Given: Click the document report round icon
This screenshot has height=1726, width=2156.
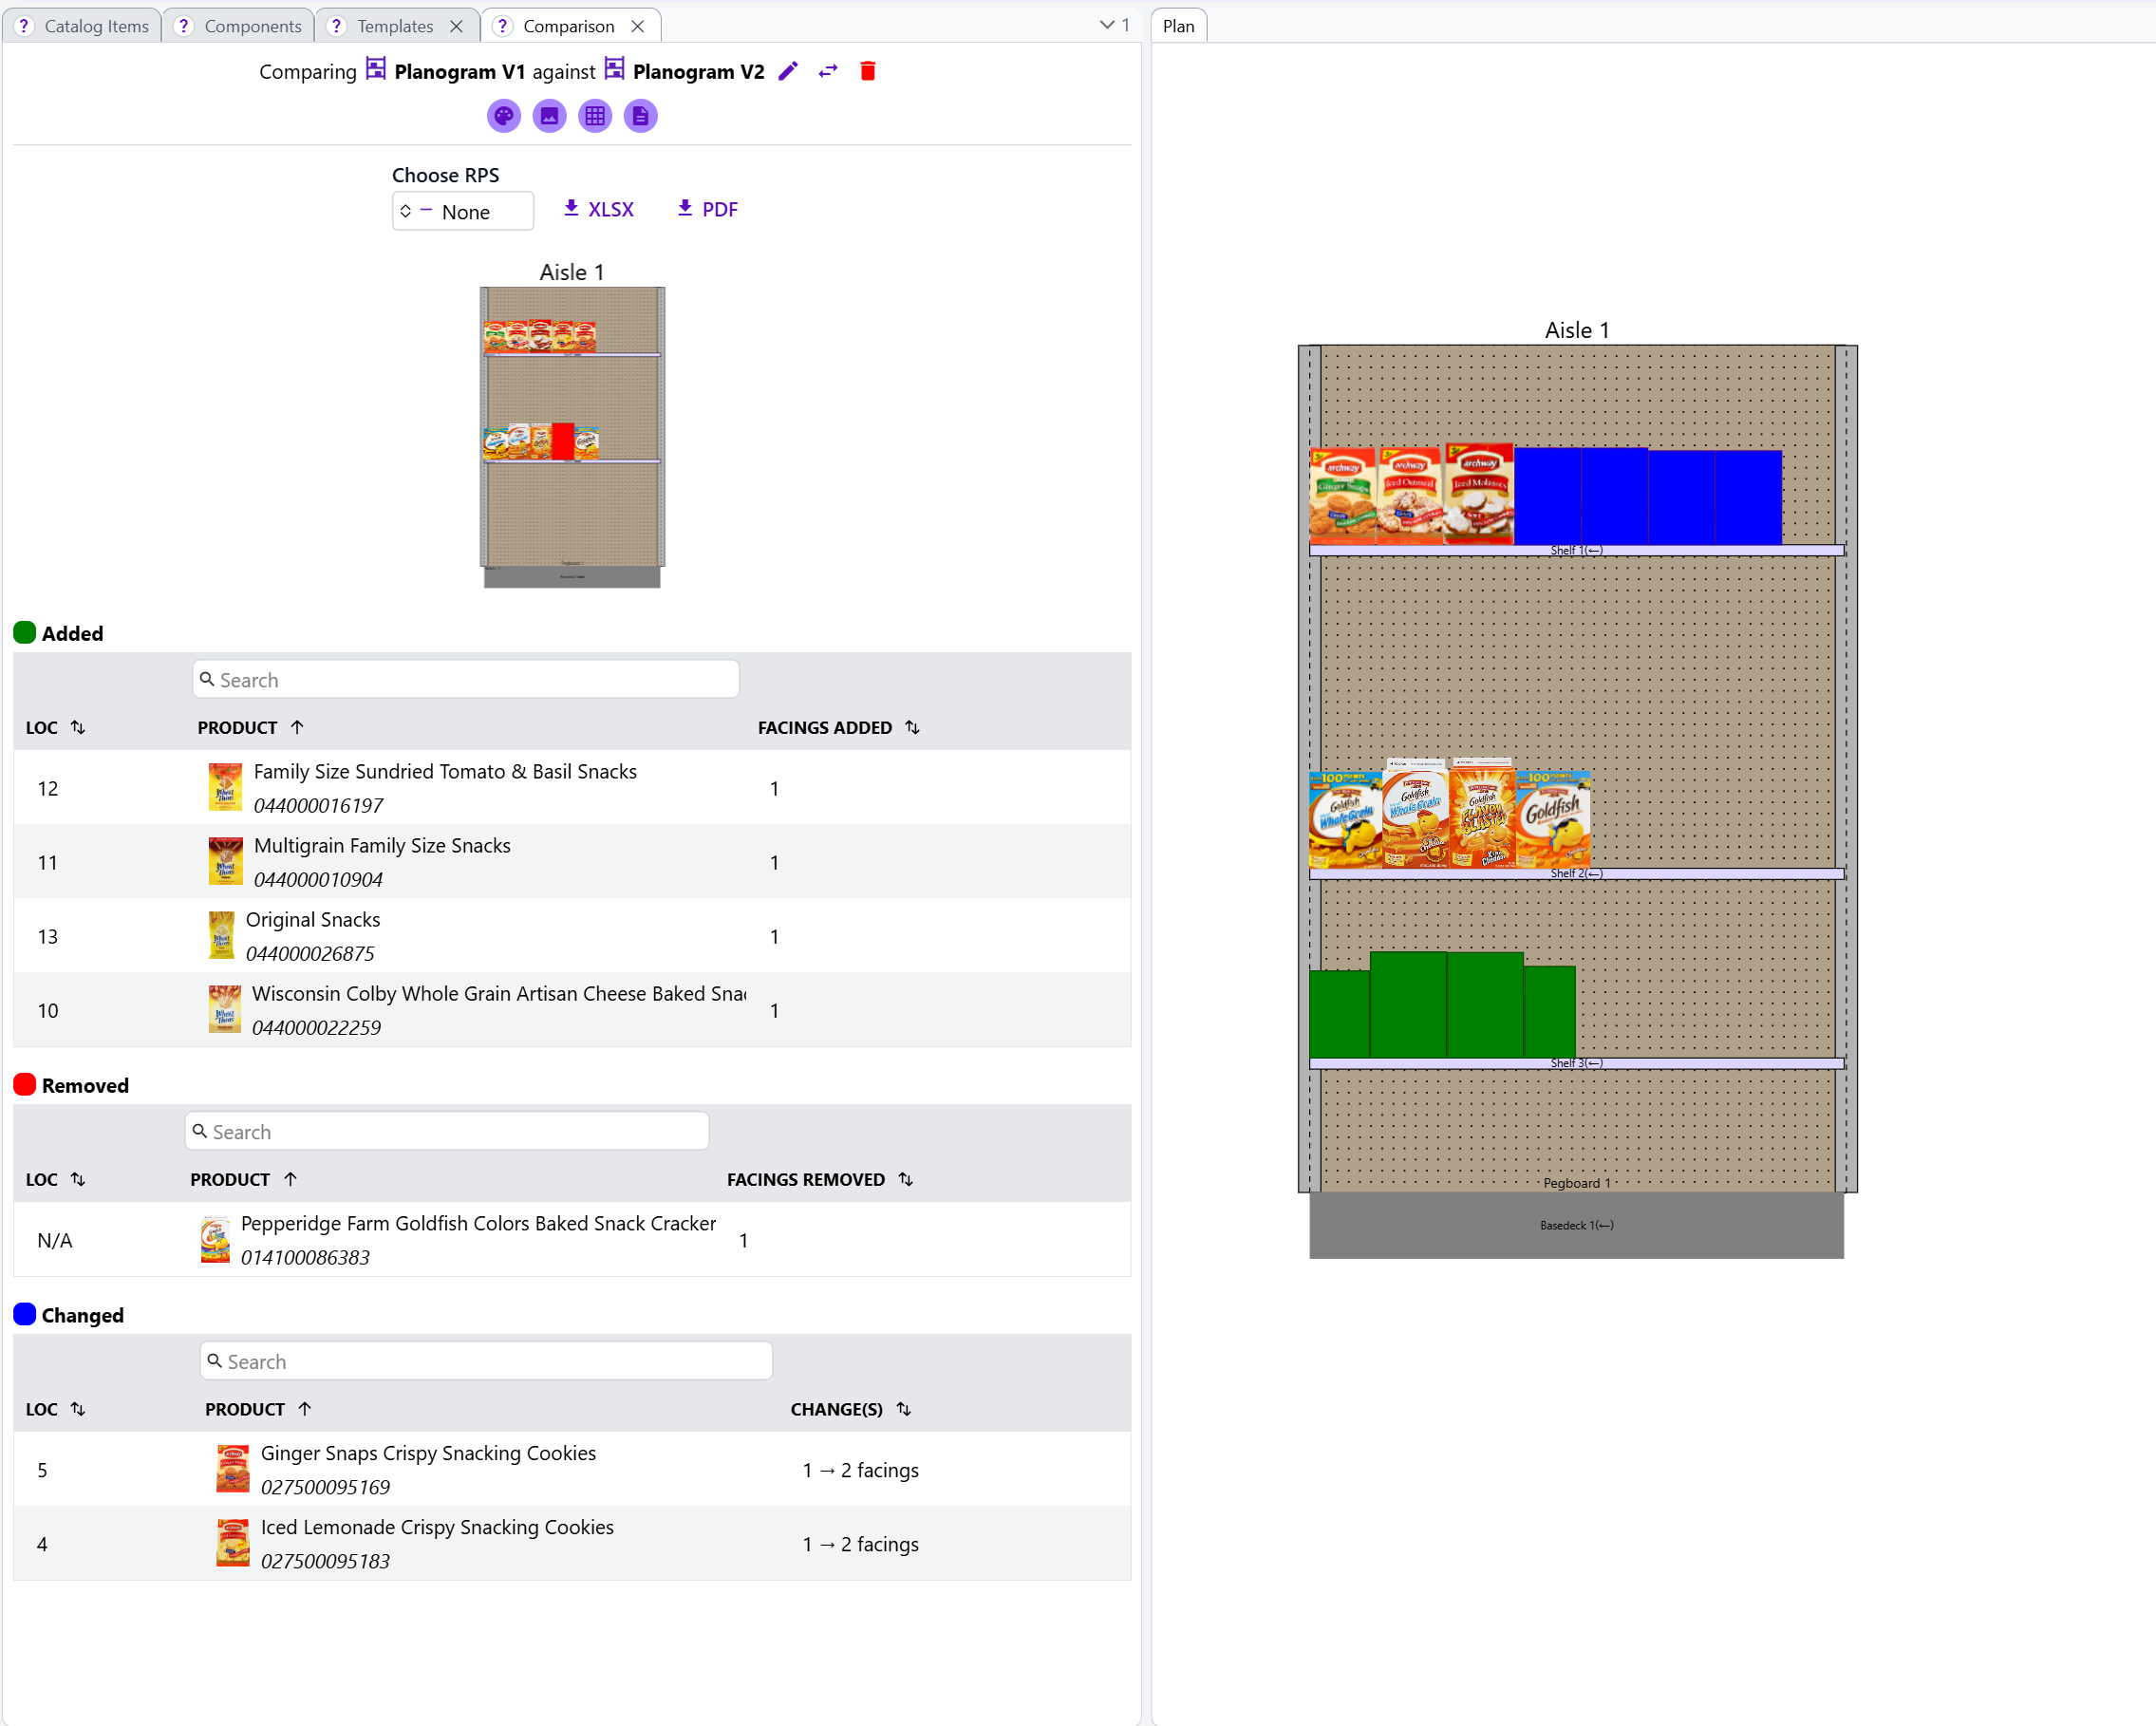Looking at the screenshot, I should coord(640,116).
